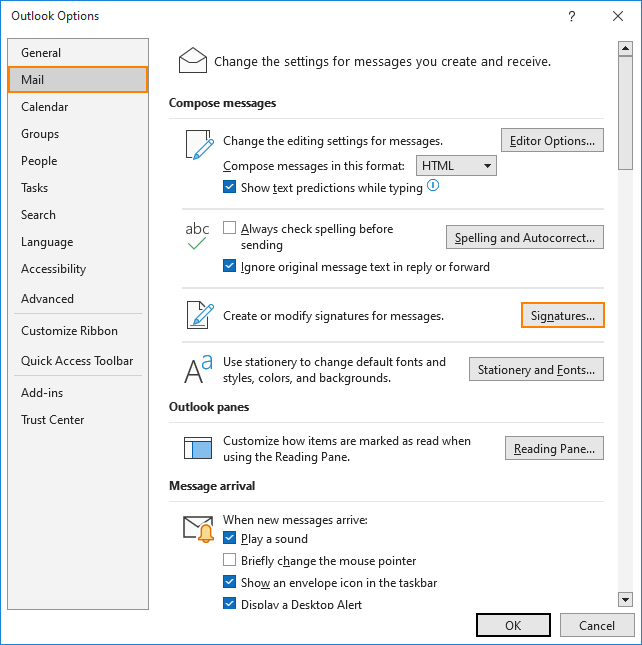Open Customize Ribbon settings
Screen dimensions: 642x645
click(78, 331)
